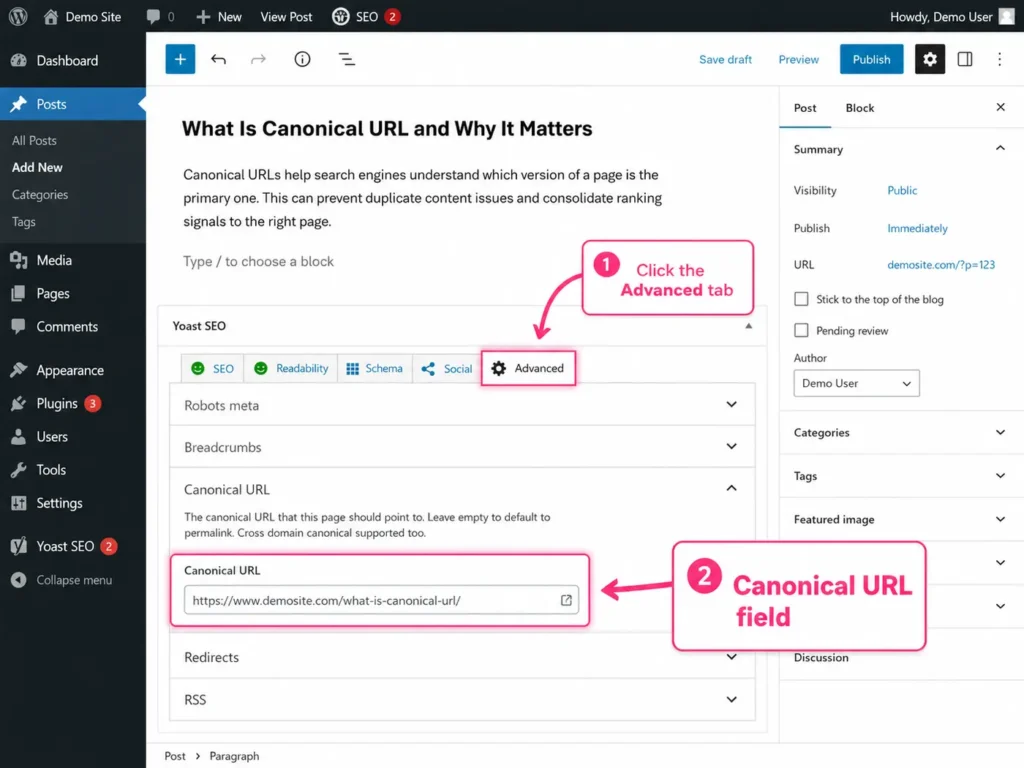
Task: Click the demosite.com/?p=123 URL link
Action: coord(940,265)
